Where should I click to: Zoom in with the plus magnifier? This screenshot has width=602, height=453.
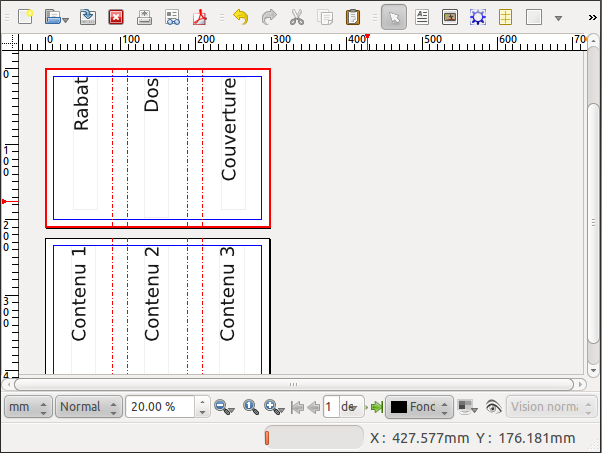[274, 407]
